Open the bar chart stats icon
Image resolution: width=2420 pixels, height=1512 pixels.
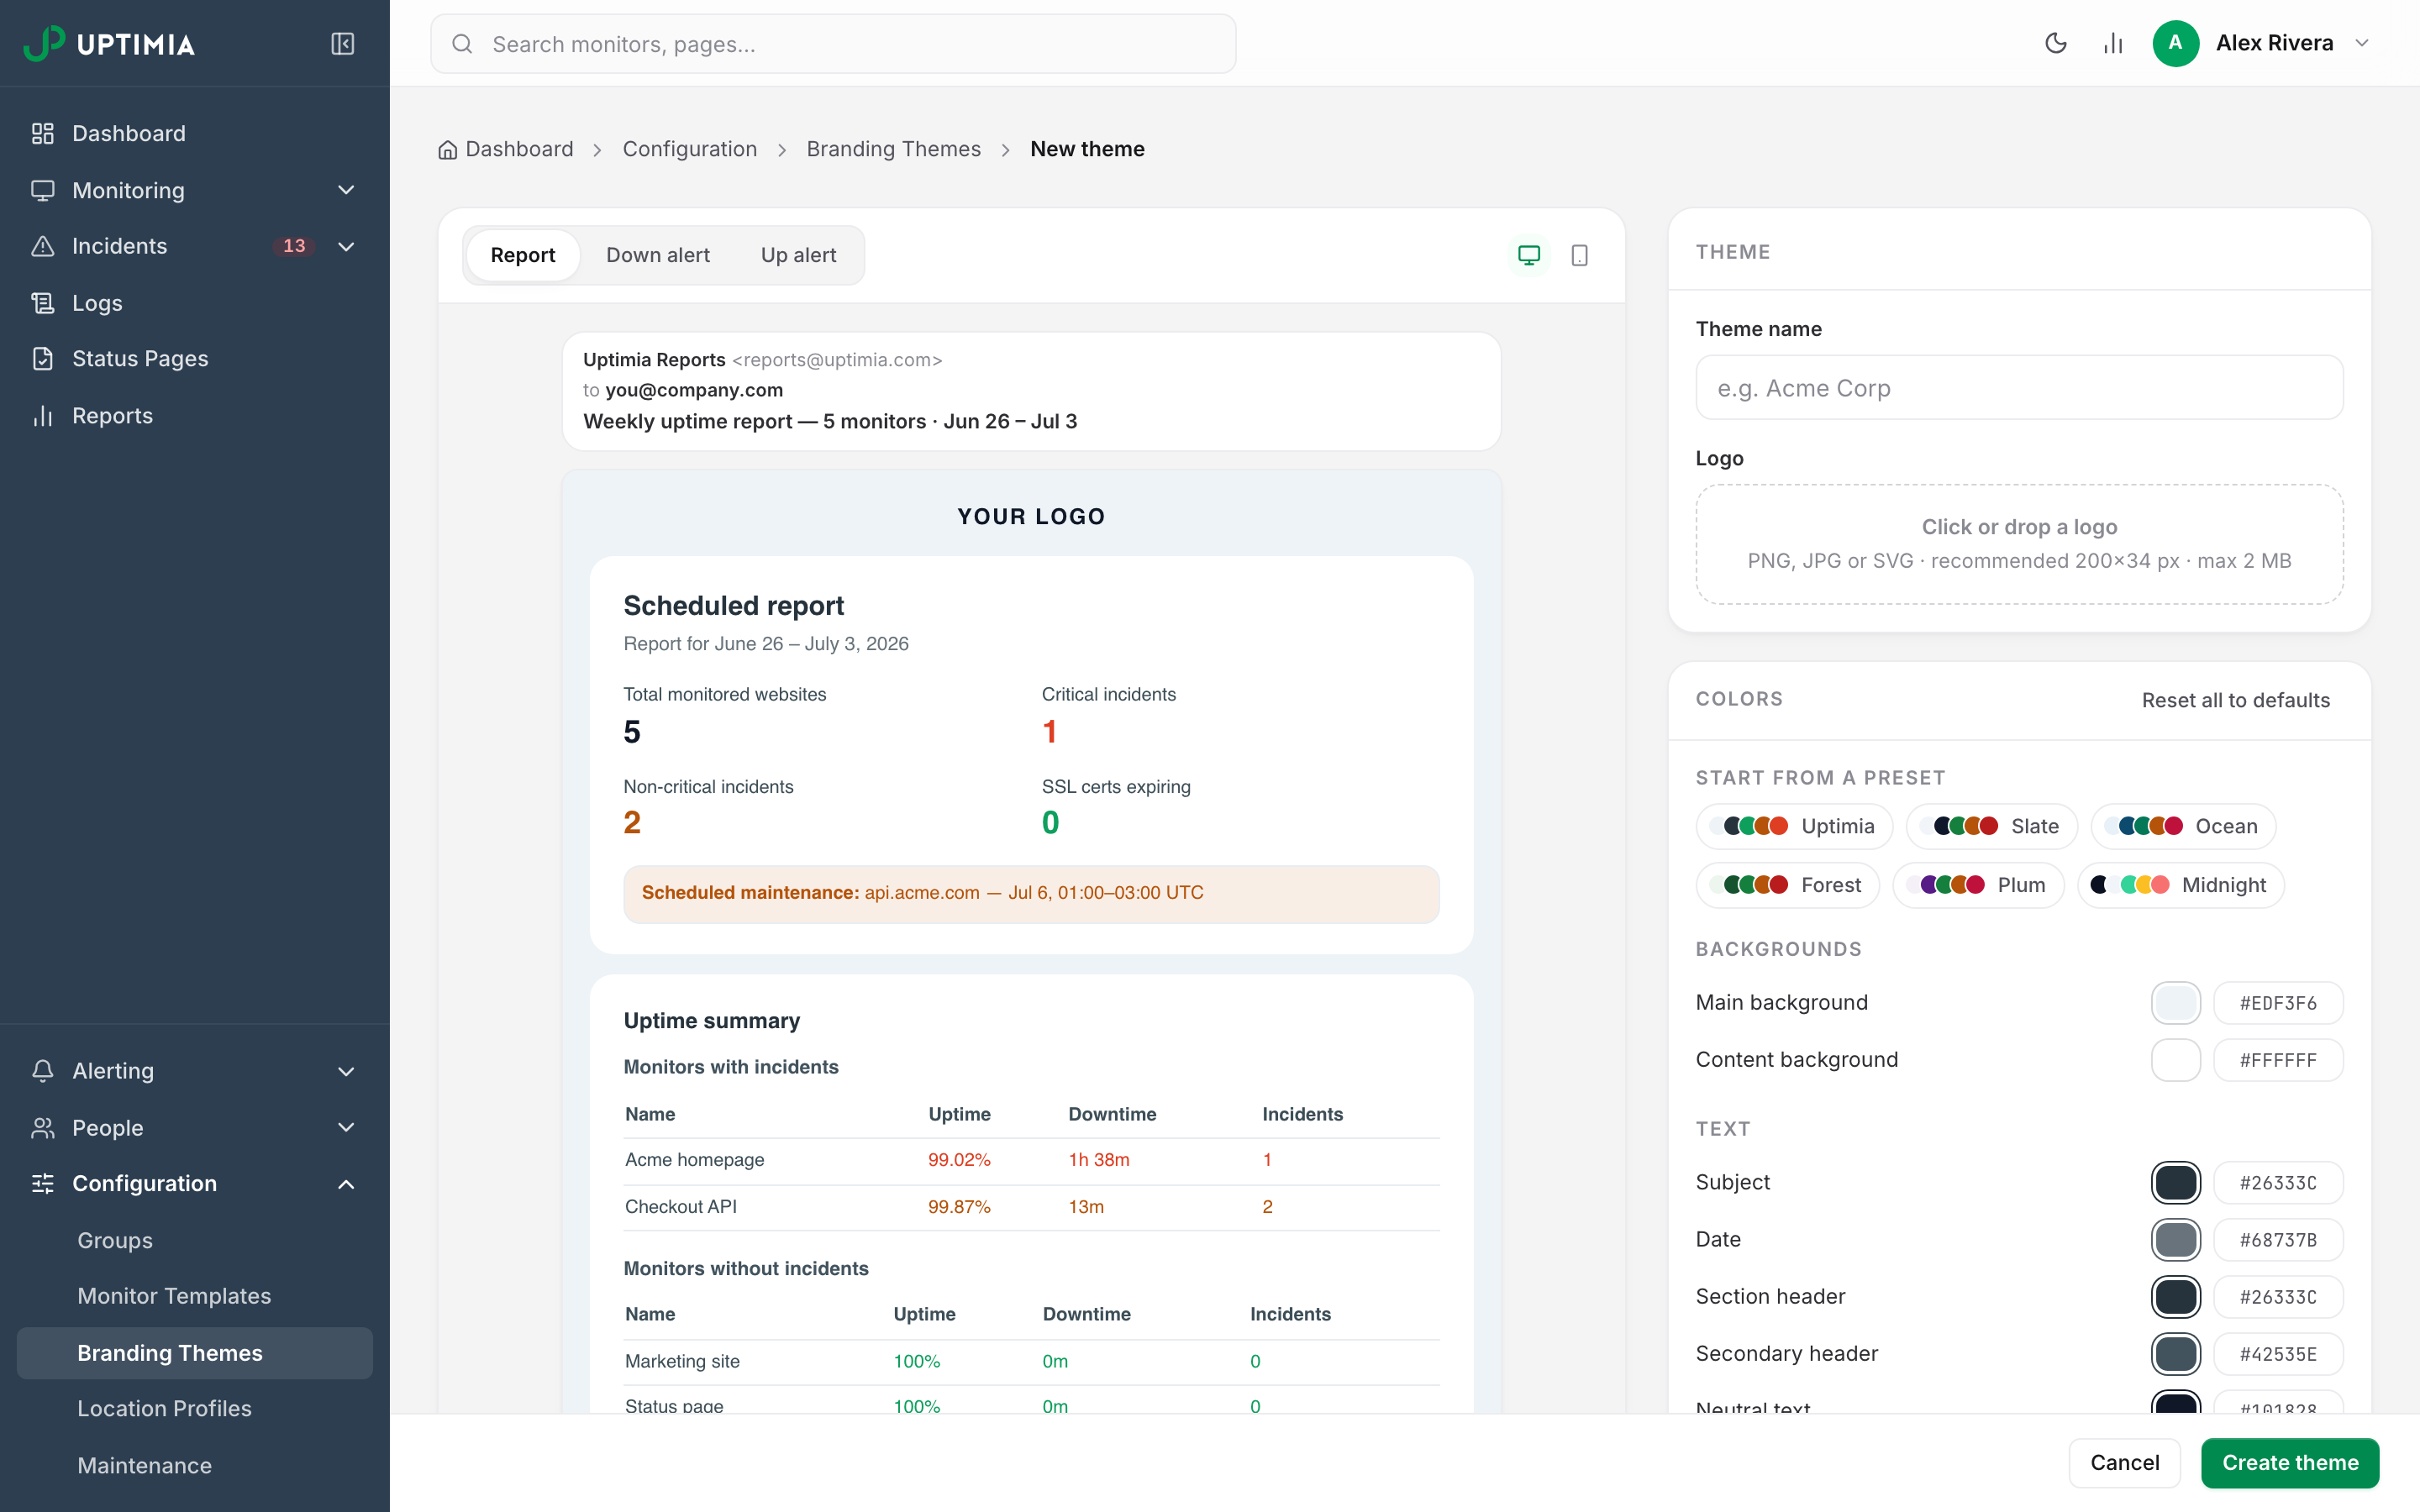coord(2113,43)
